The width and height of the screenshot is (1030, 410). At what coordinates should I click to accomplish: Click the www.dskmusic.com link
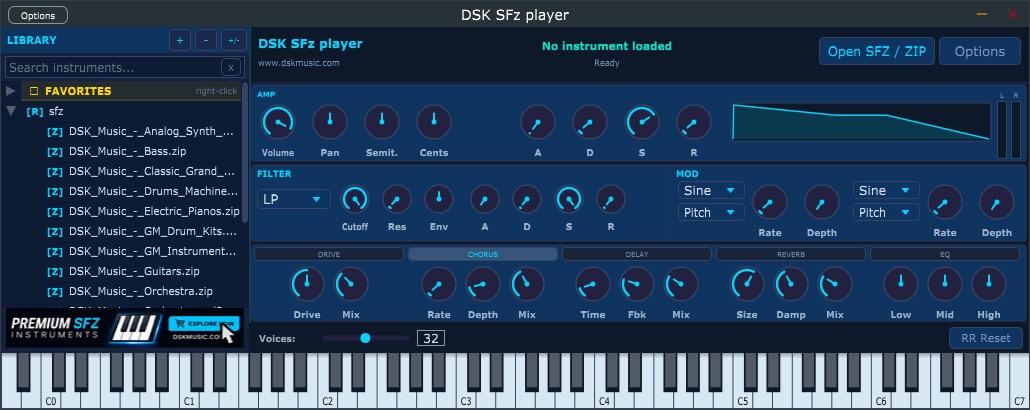298,63
